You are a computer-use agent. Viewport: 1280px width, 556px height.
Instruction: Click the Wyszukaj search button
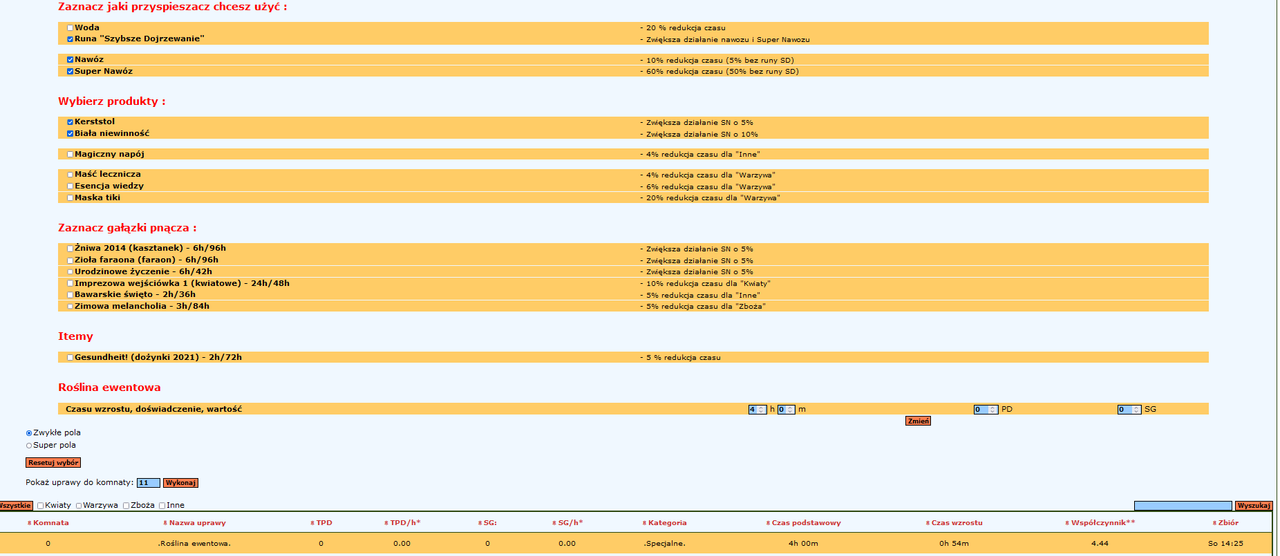pos(1254,506)
